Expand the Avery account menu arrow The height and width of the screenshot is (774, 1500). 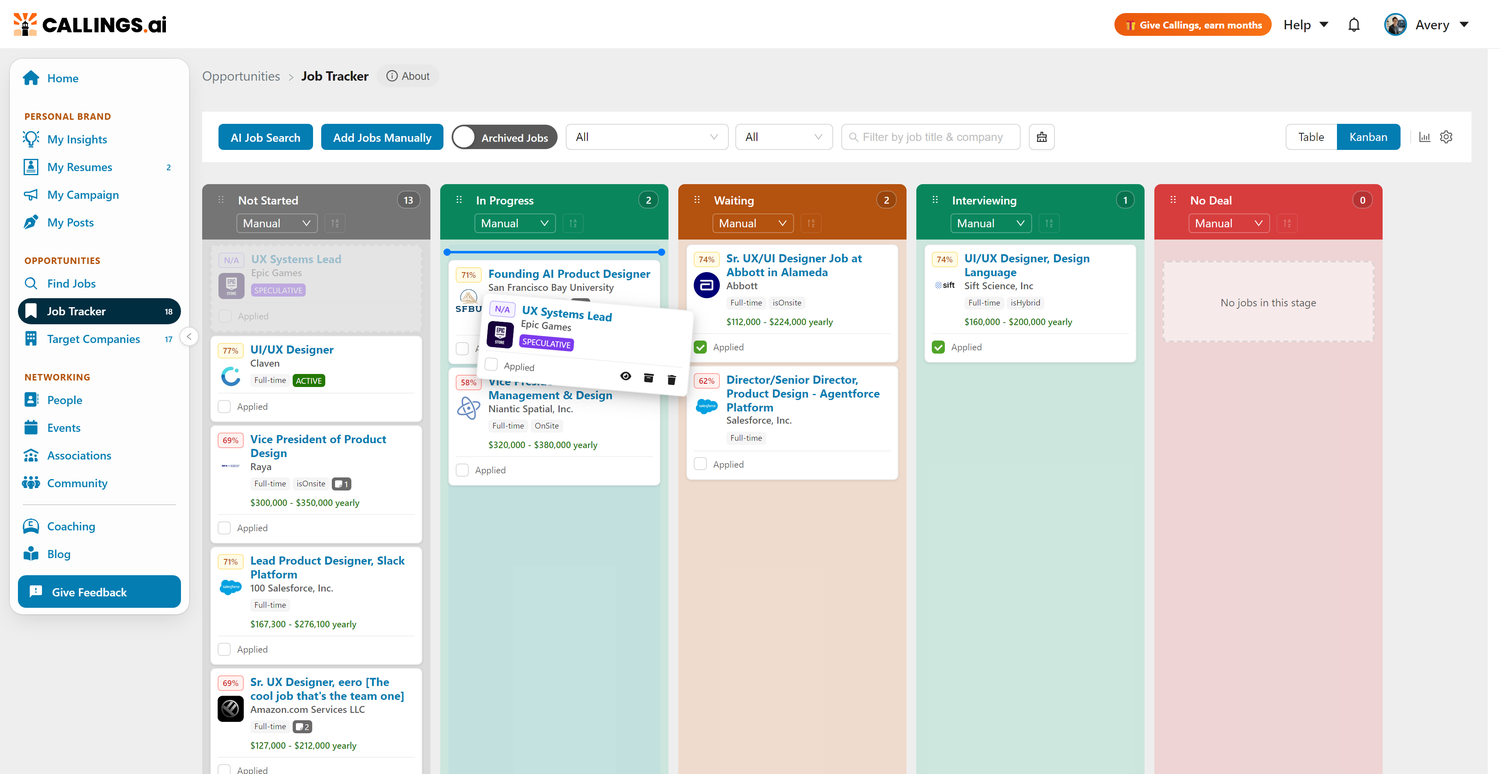point(1465,25)
